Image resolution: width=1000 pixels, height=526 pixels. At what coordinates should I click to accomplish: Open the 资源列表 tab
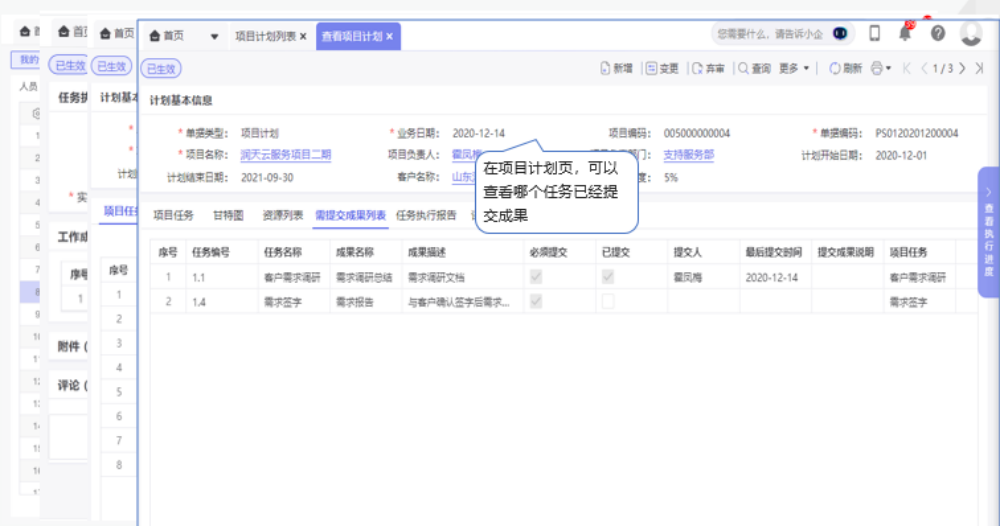tap(283, 216)
